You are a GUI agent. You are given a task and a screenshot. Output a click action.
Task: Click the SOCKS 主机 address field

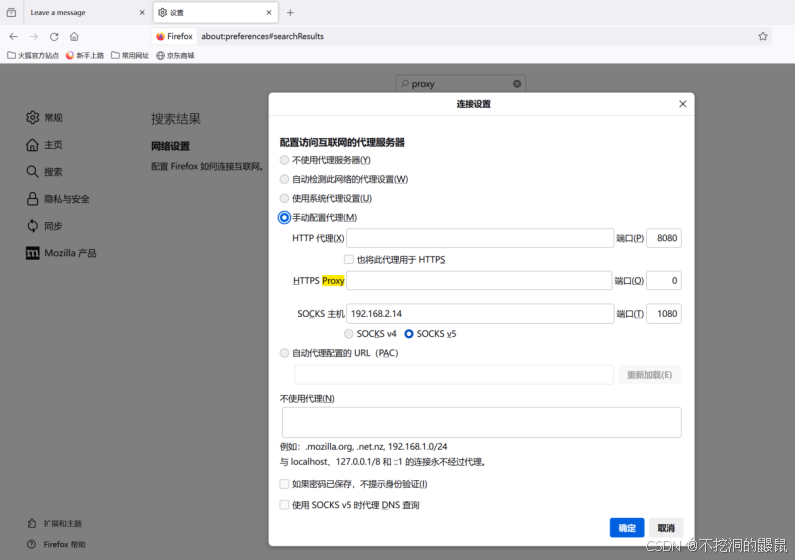[x=480, y=314]
